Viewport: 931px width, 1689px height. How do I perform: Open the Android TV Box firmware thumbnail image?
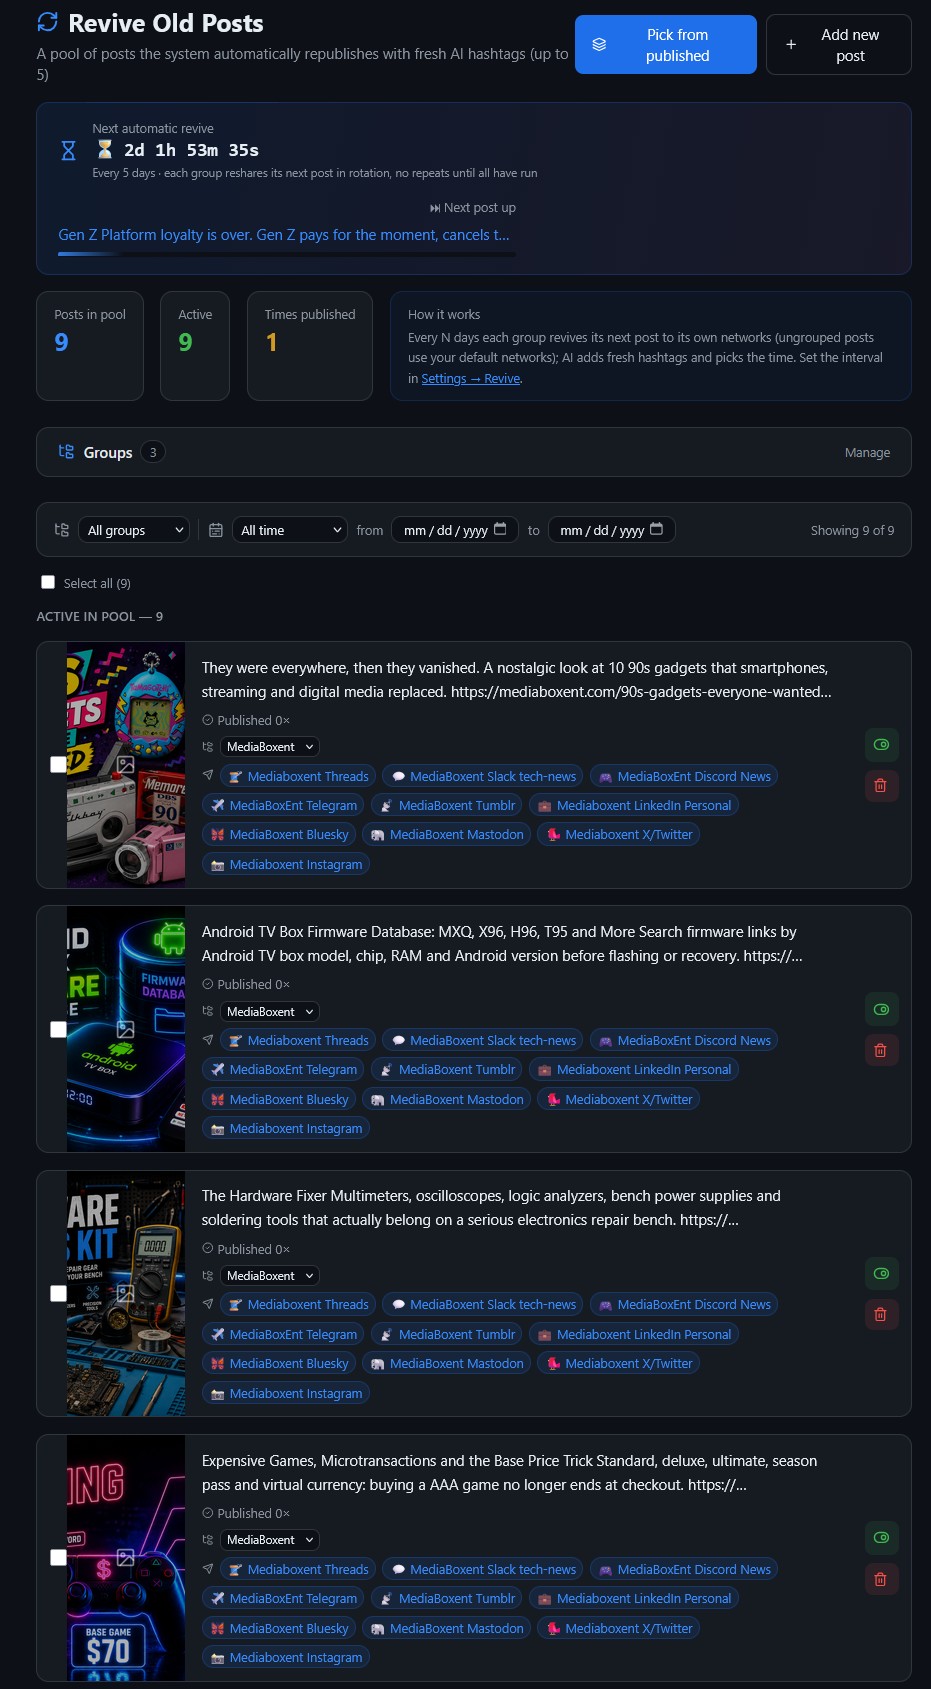point(126,1029)
